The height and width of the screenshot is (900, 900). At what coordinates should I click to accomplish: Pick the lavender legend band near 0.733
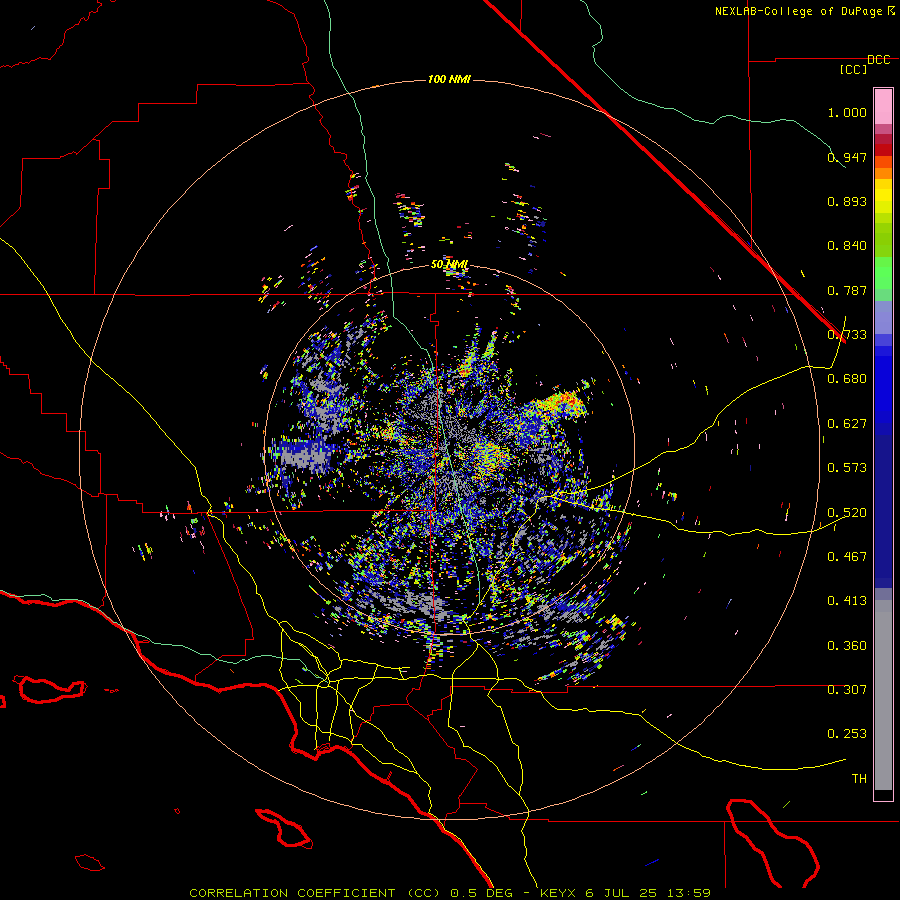coord(883,317)
